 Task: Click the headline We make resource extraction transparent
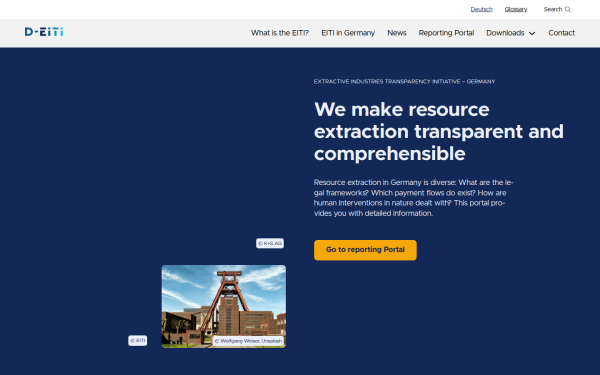pos(439,132)
